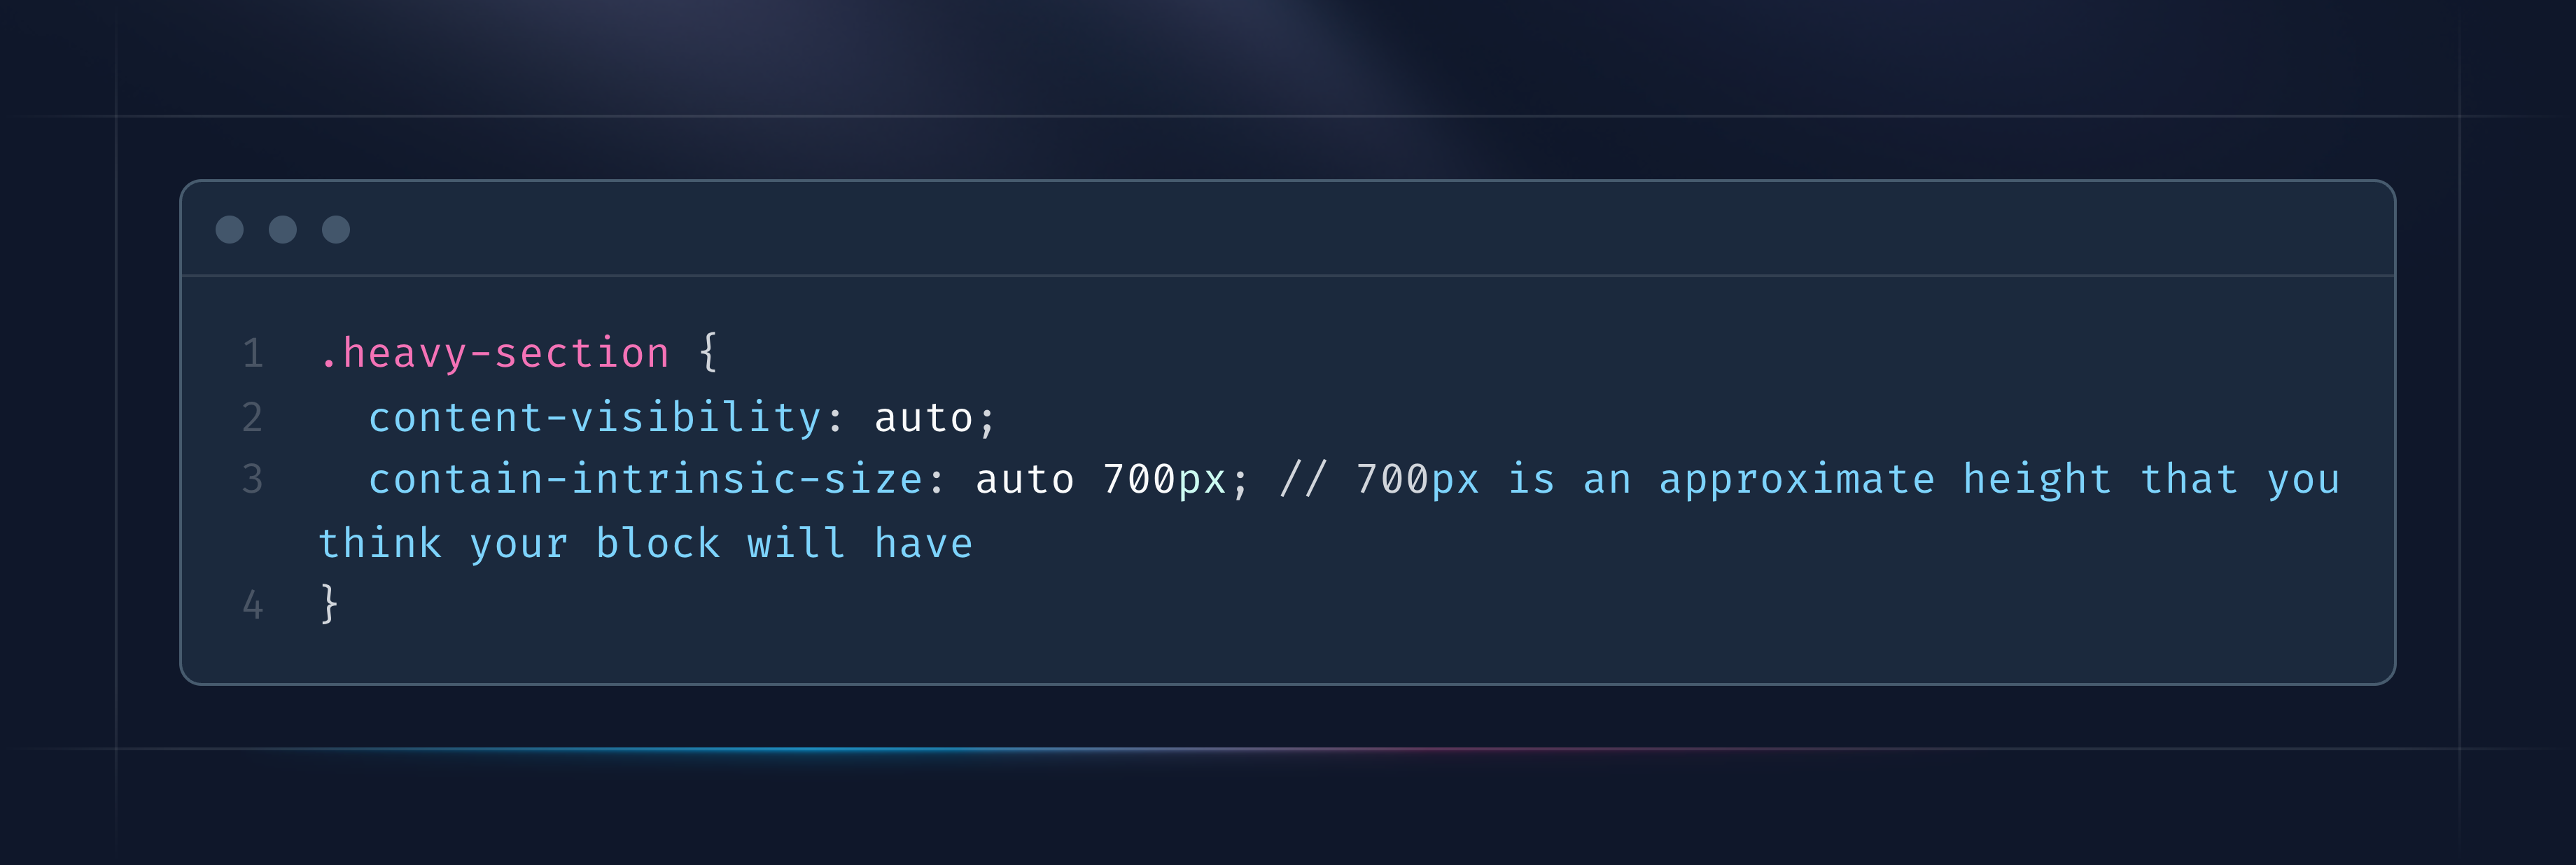Click the opening curly brace
2576x865 pixels.
point(708,353)
